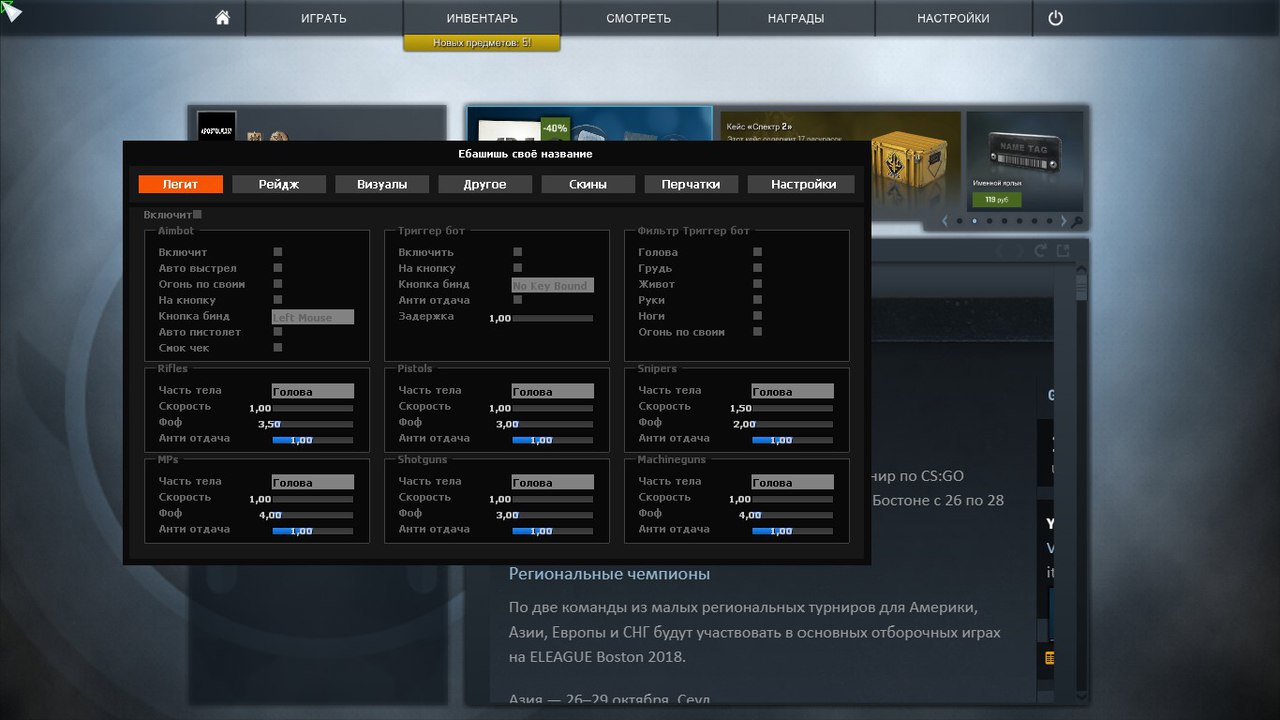Image resolution: width=1280 pixels, height=720 pixels.
Task: Toggle Aimbot Огонь по своим checkbox
Action: tap(278, 284)
